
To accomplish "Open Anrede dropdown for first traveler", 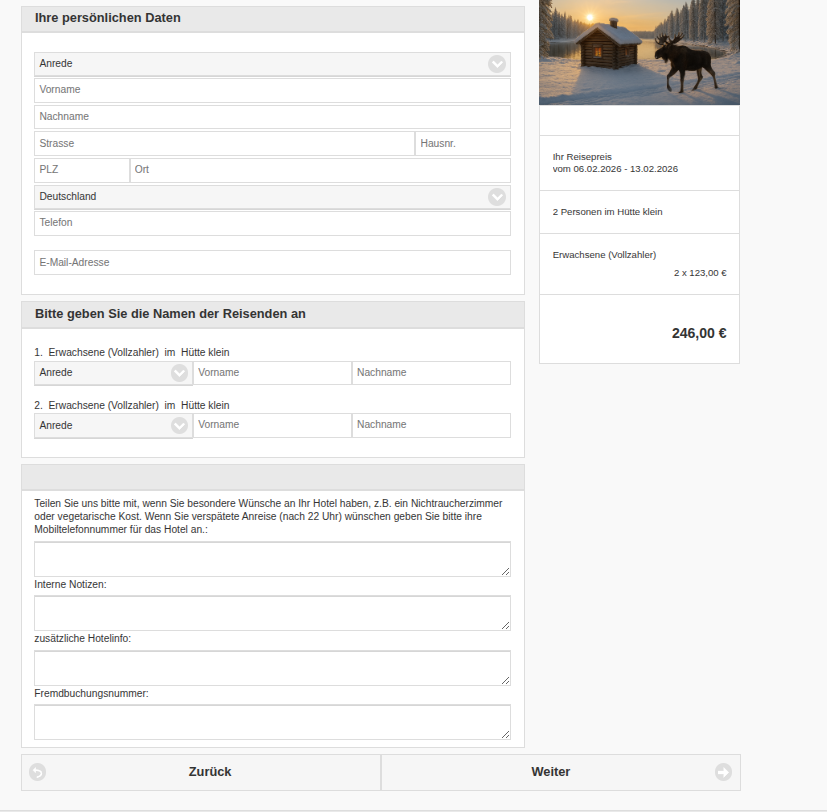I will click(x=113, y=373).
